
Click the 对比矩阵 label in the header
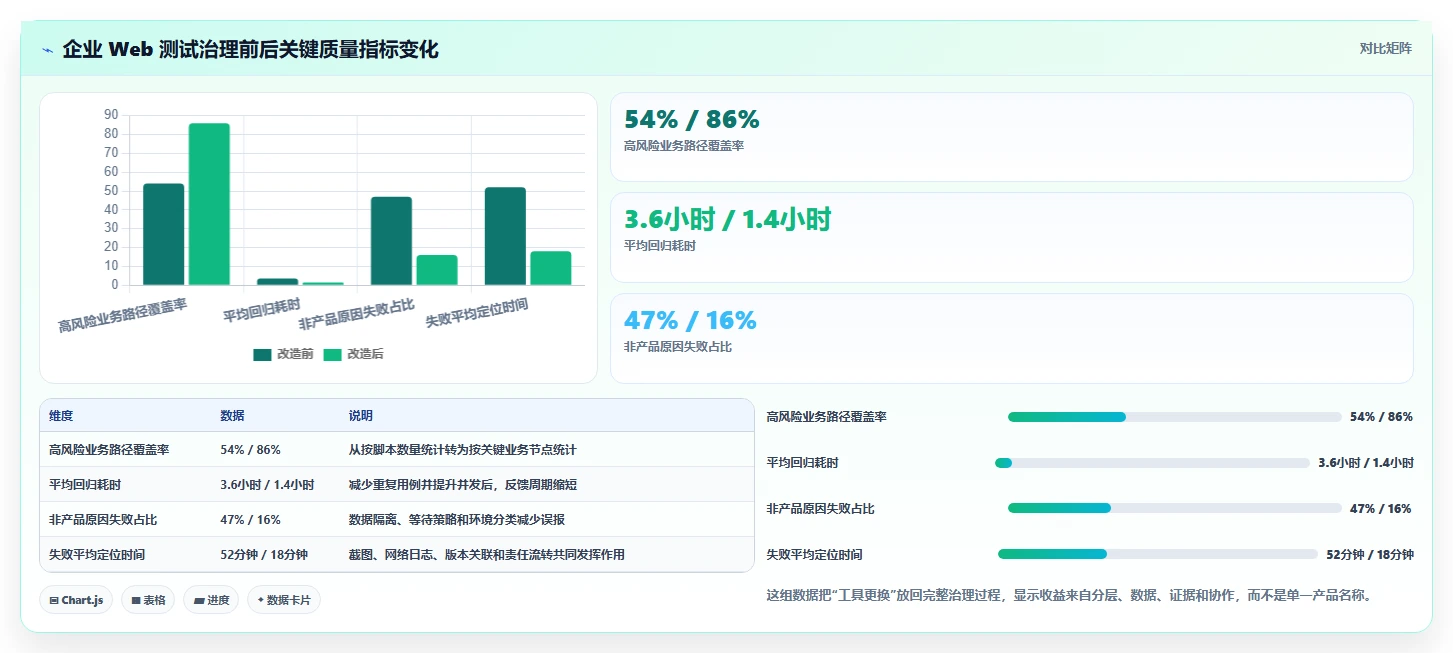(1385, 48)
